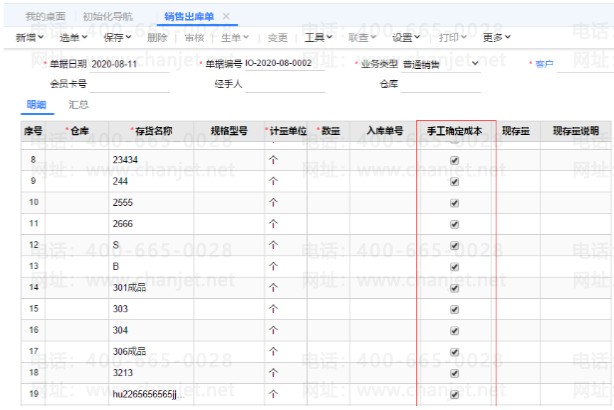Select the inventory cell 306成品

click(x=151, y=352)
